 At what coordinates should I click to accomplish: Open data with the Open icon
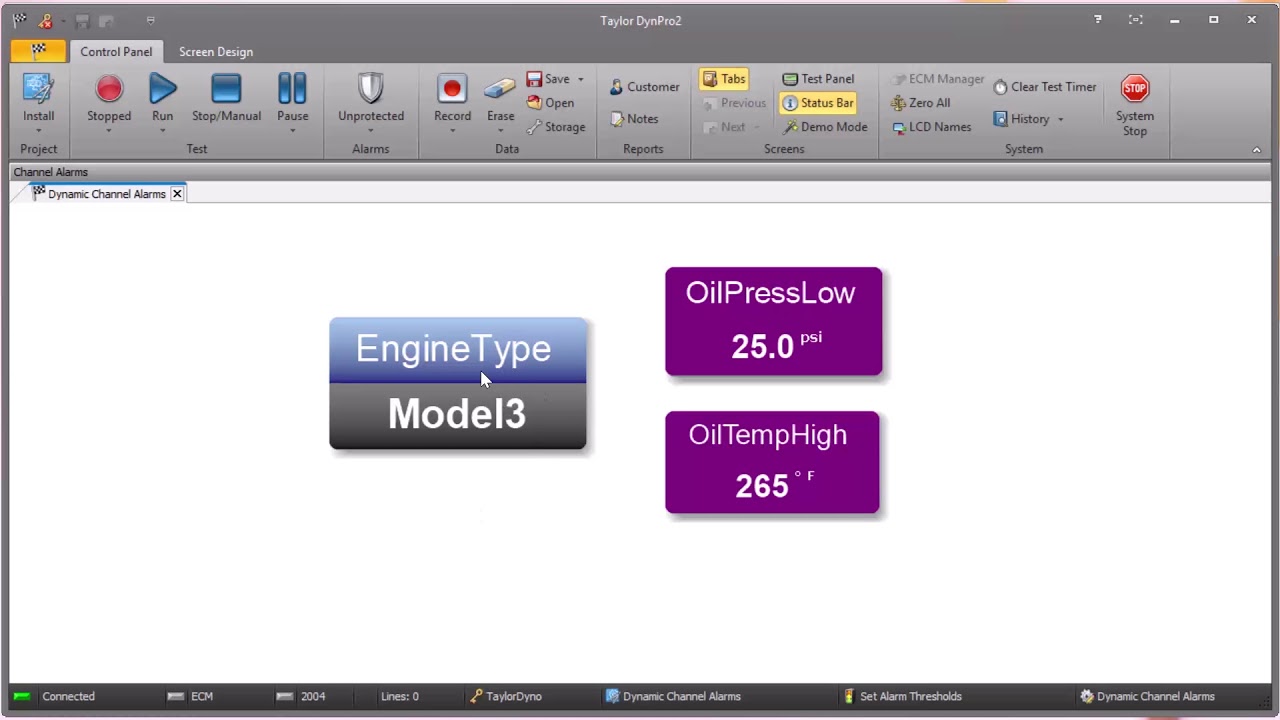(x=534, y=103)
